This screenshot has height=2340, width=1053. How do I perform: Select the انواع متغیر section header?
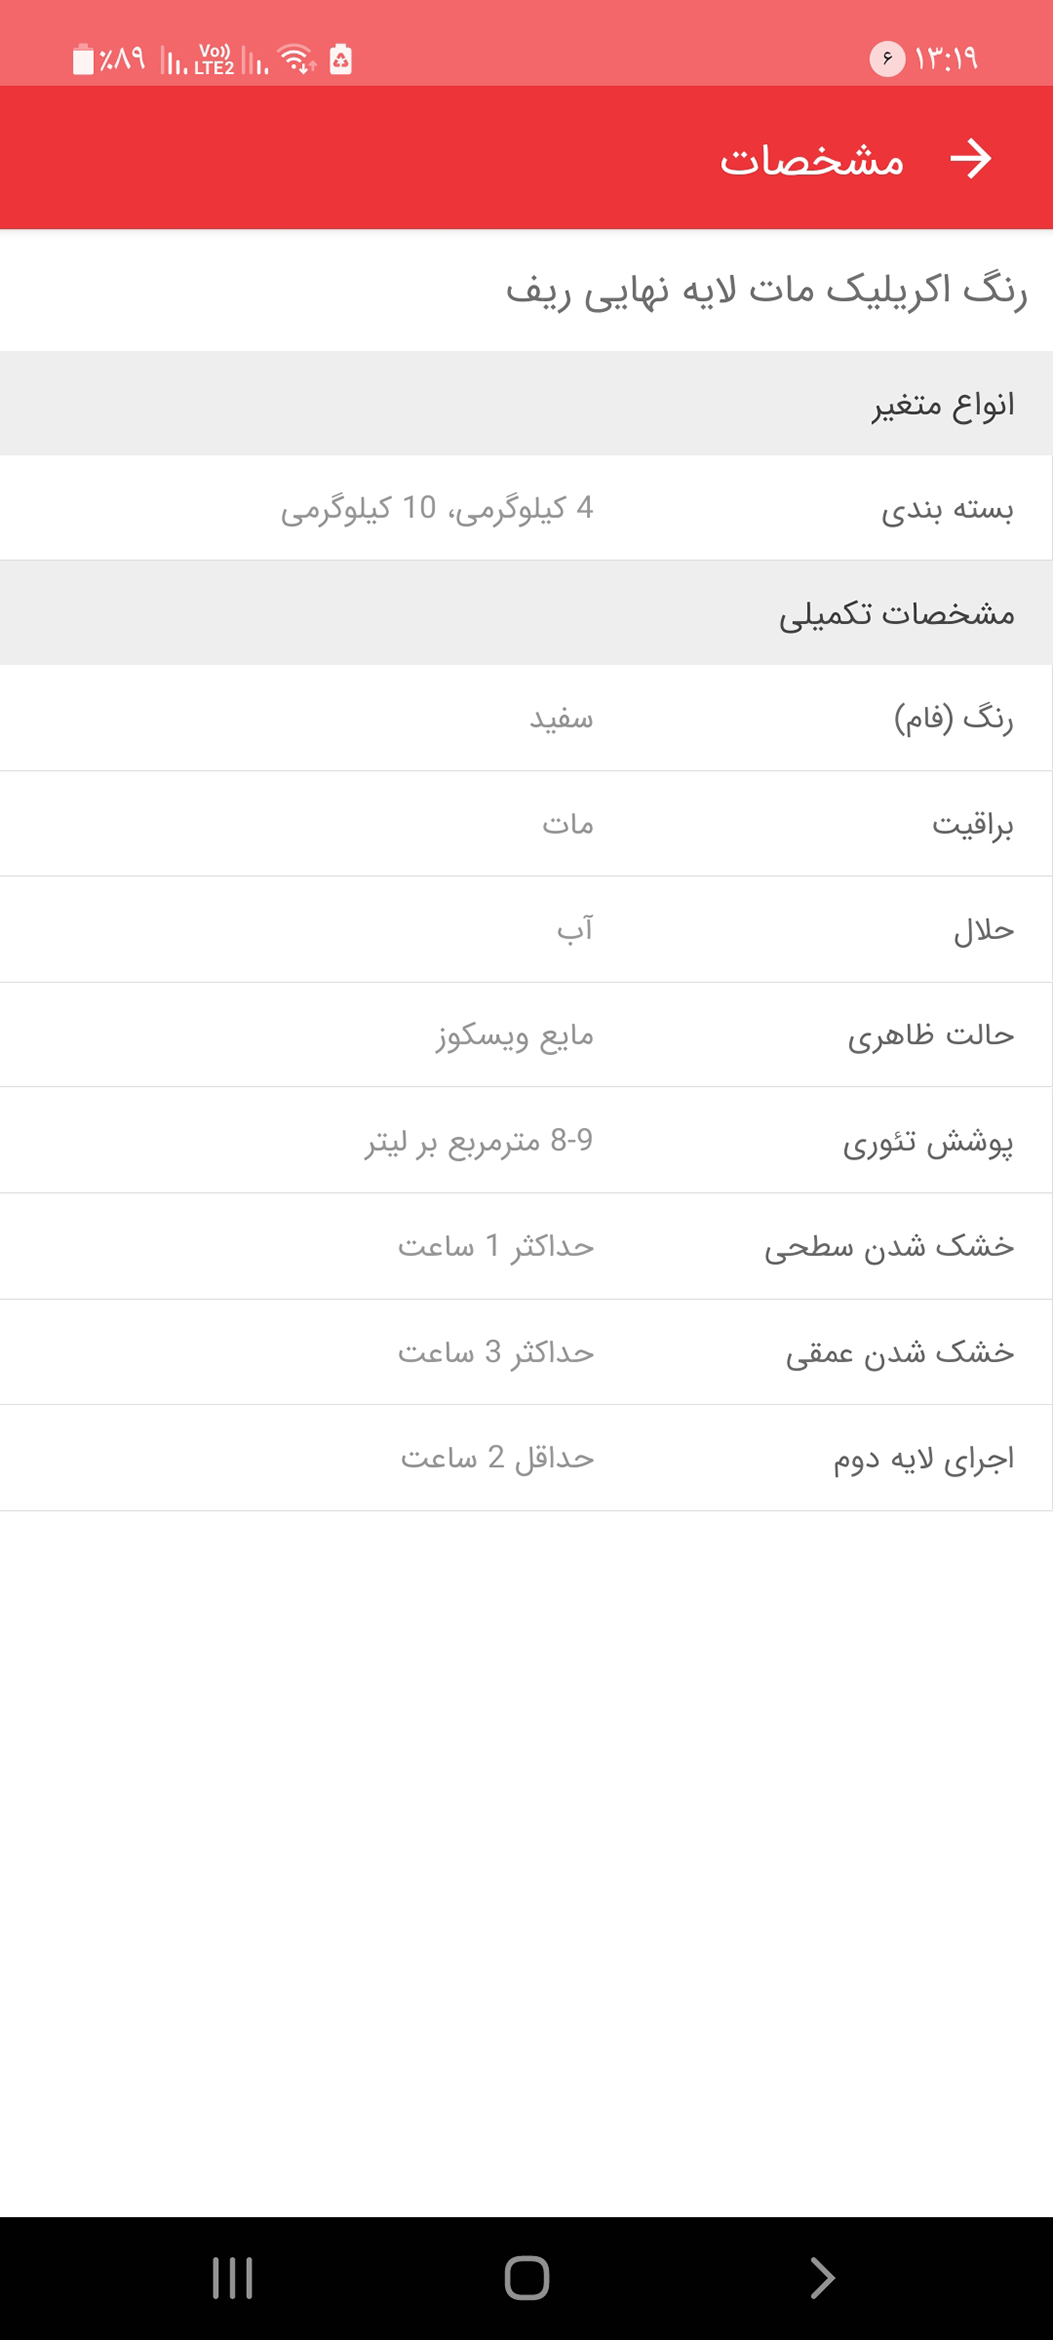point(526,404)
